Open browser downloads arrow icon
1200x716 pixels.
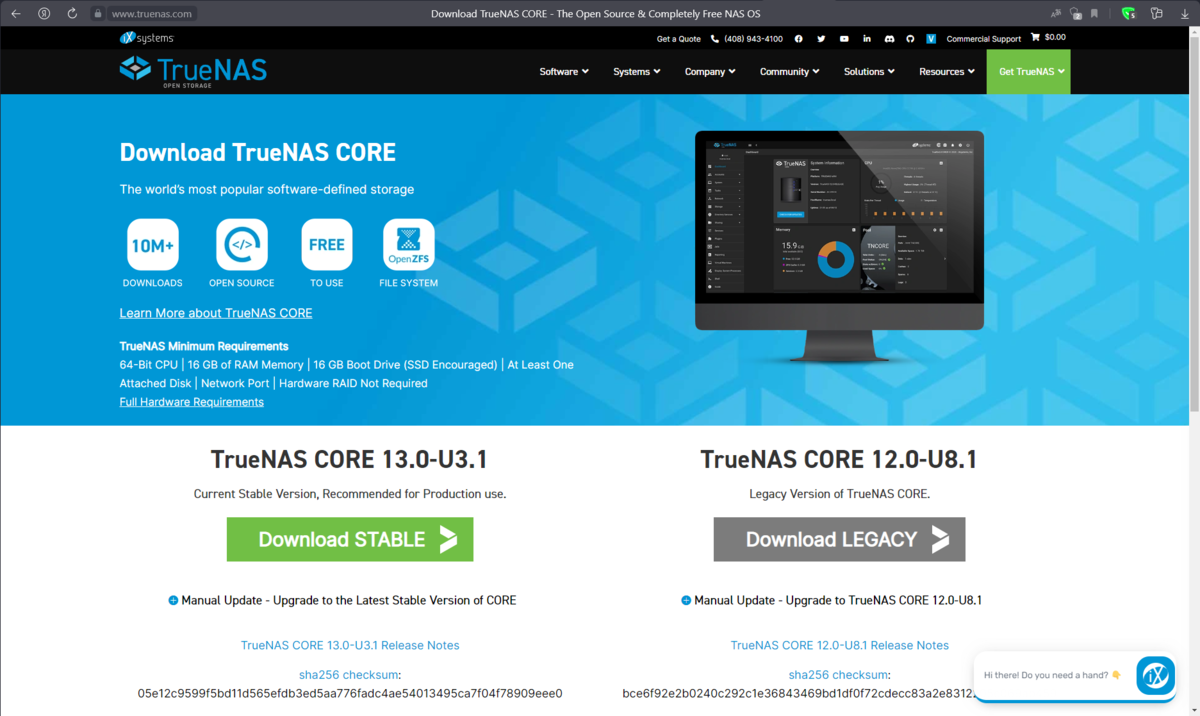1185,14
